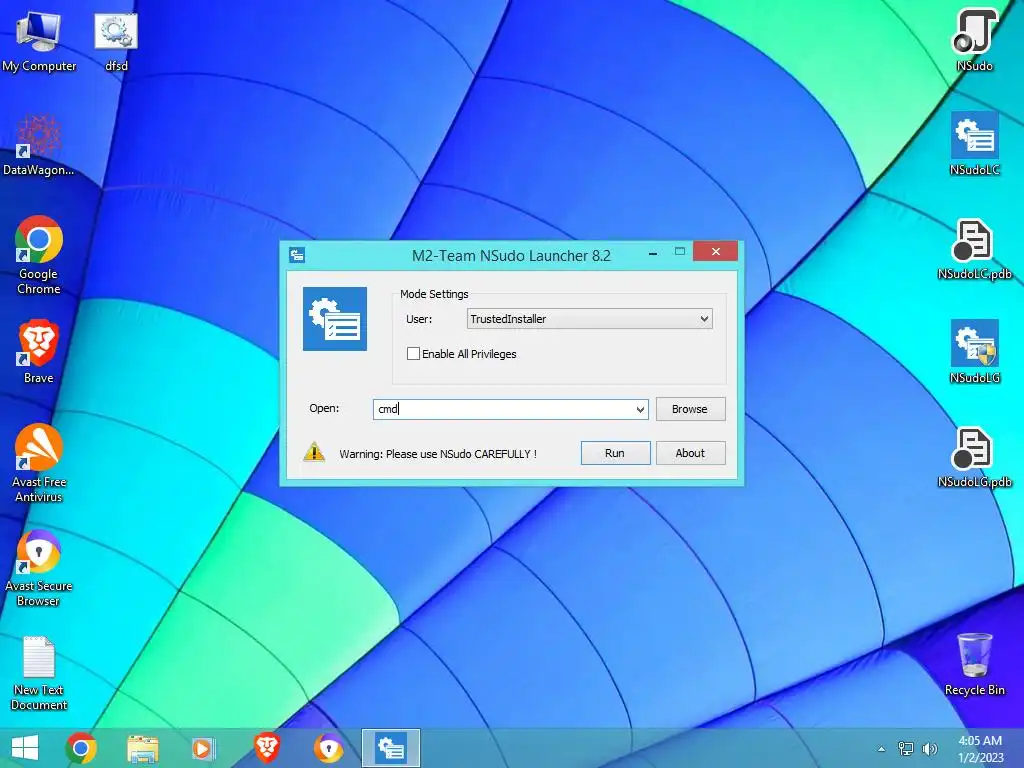Select the New Text Document file icon
The image size is (1024, 768).
(x=39, y=673)
